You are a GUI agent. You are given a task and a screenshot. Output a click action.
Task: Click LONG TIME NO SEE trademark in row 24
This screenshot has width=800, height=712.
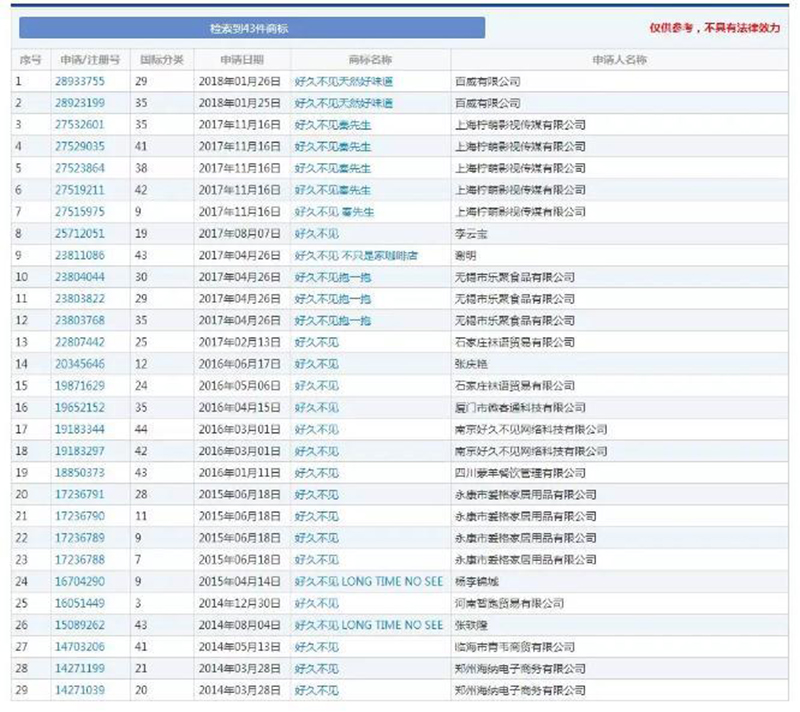368,581
